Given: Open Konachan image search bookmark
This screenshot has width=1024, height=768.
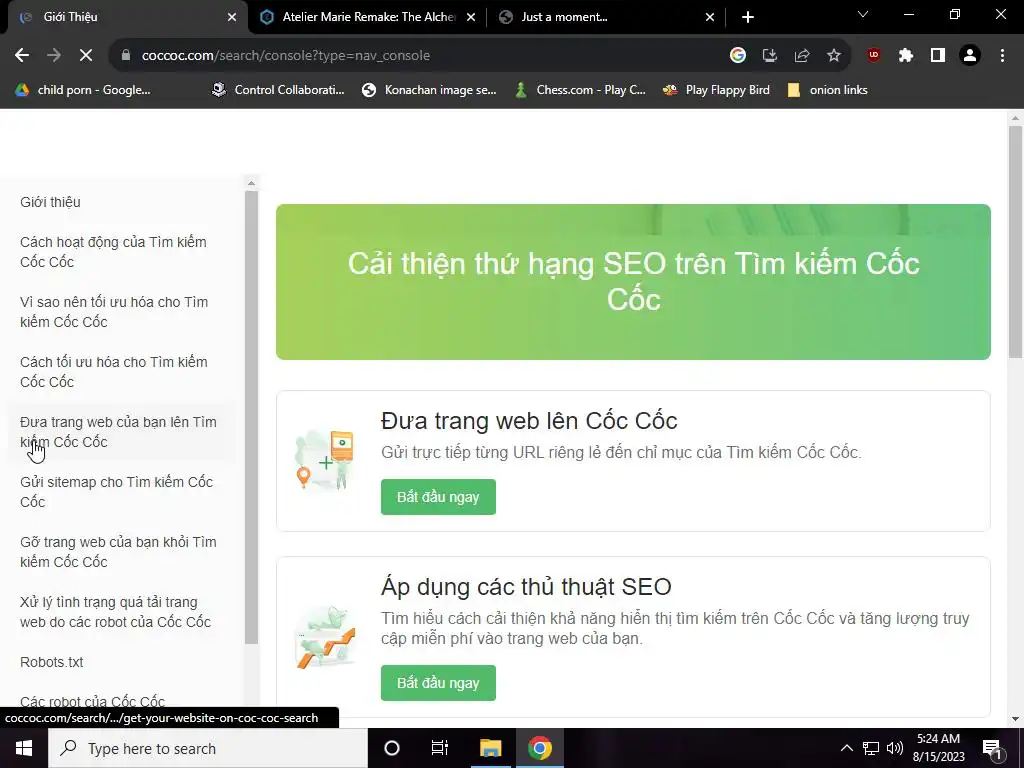Looking at the screenshot, I should 430,90.
